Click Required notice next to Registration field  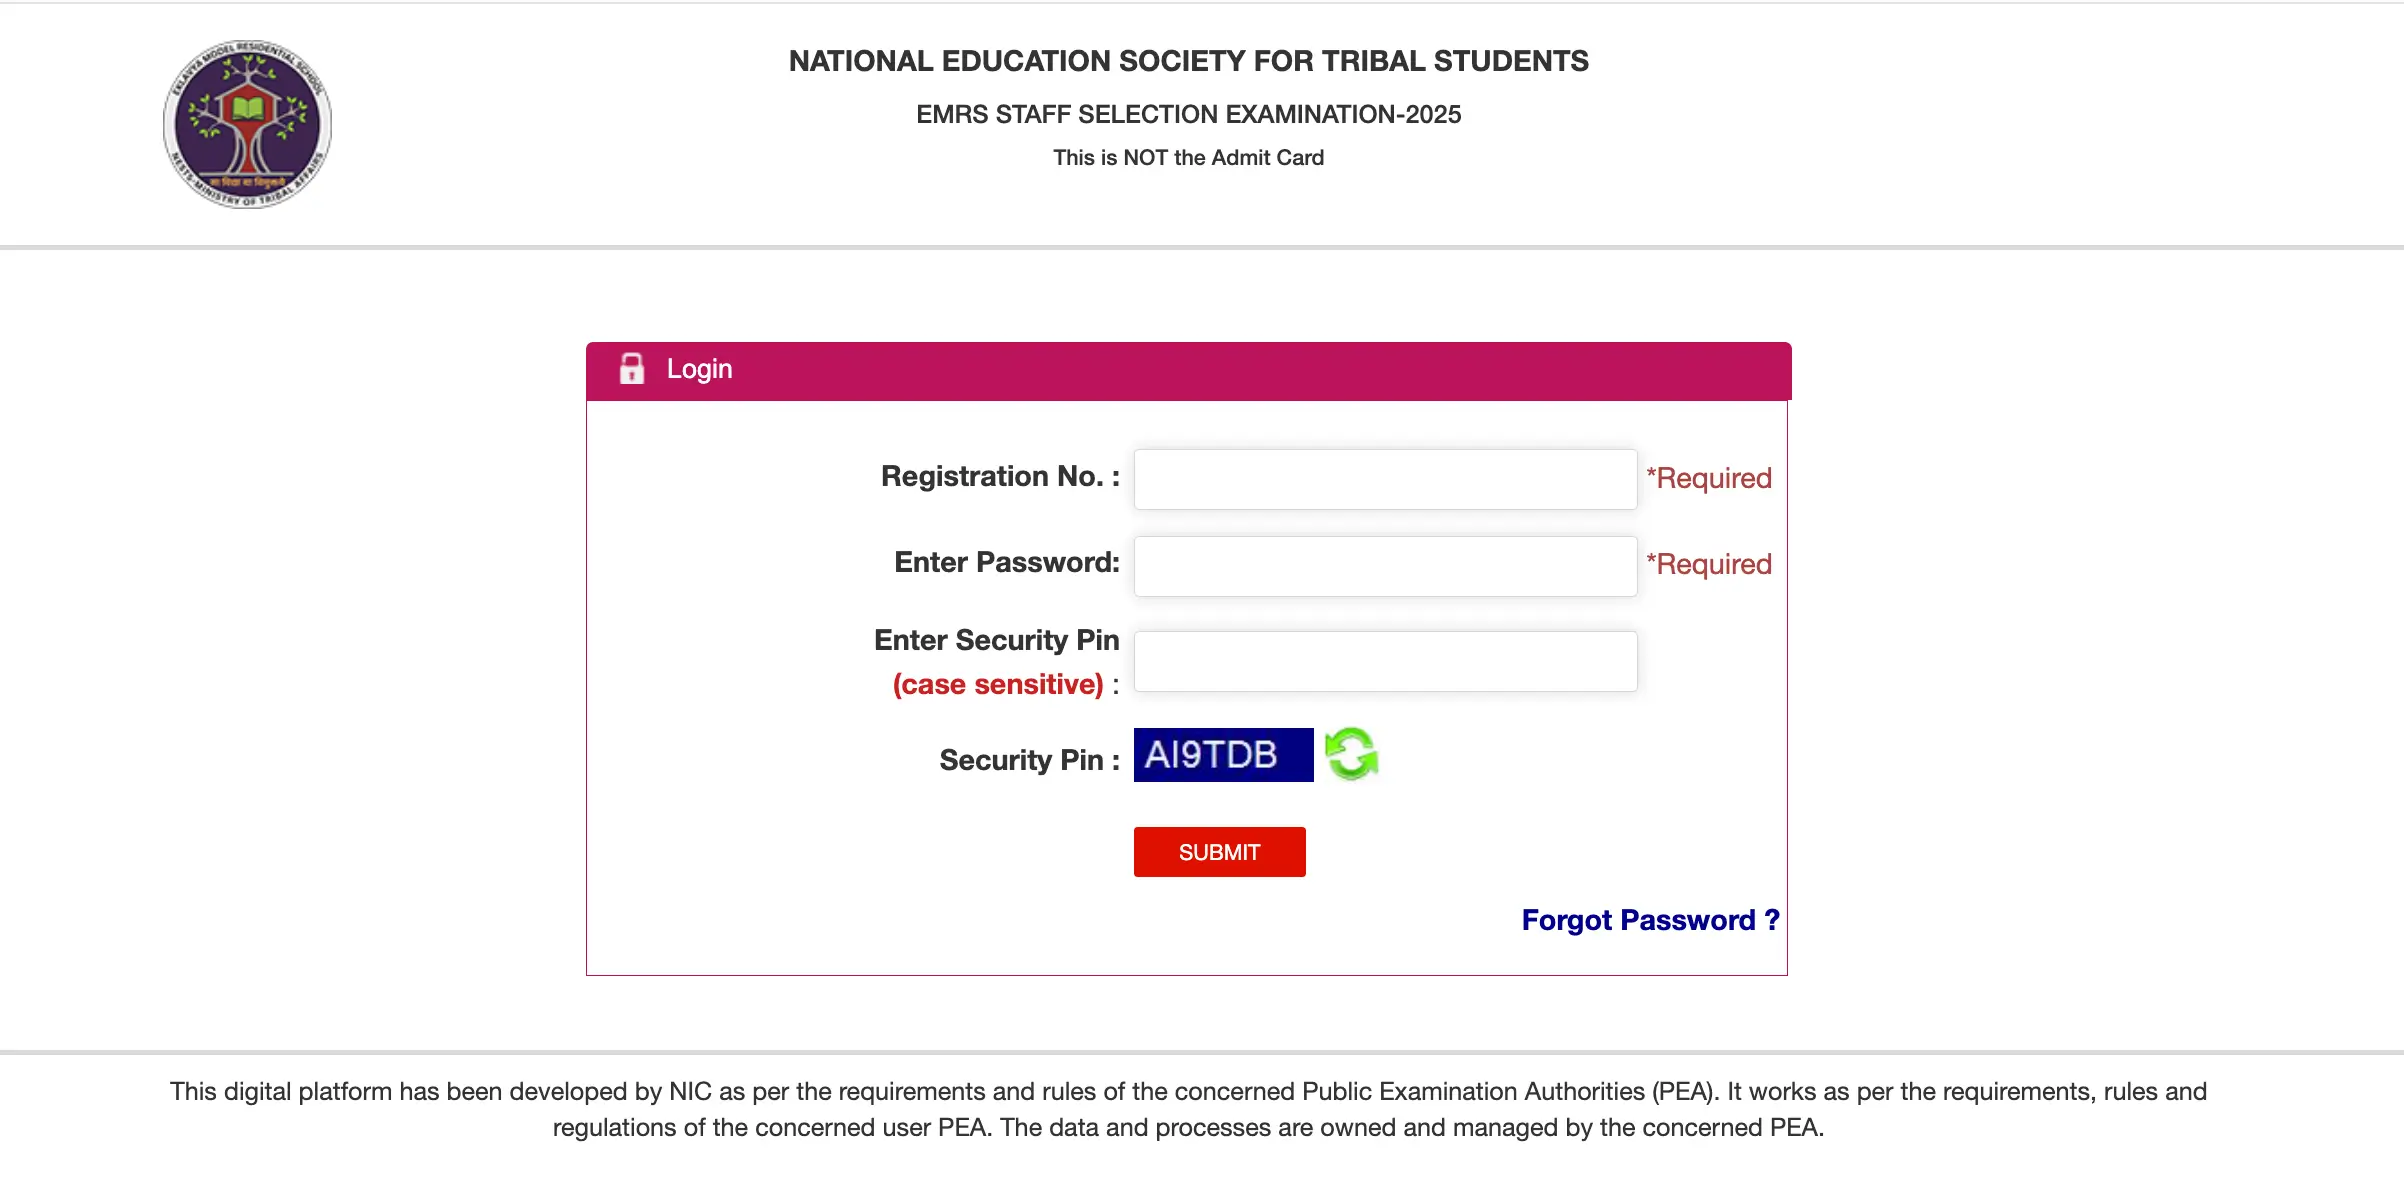coord(1709,478)
